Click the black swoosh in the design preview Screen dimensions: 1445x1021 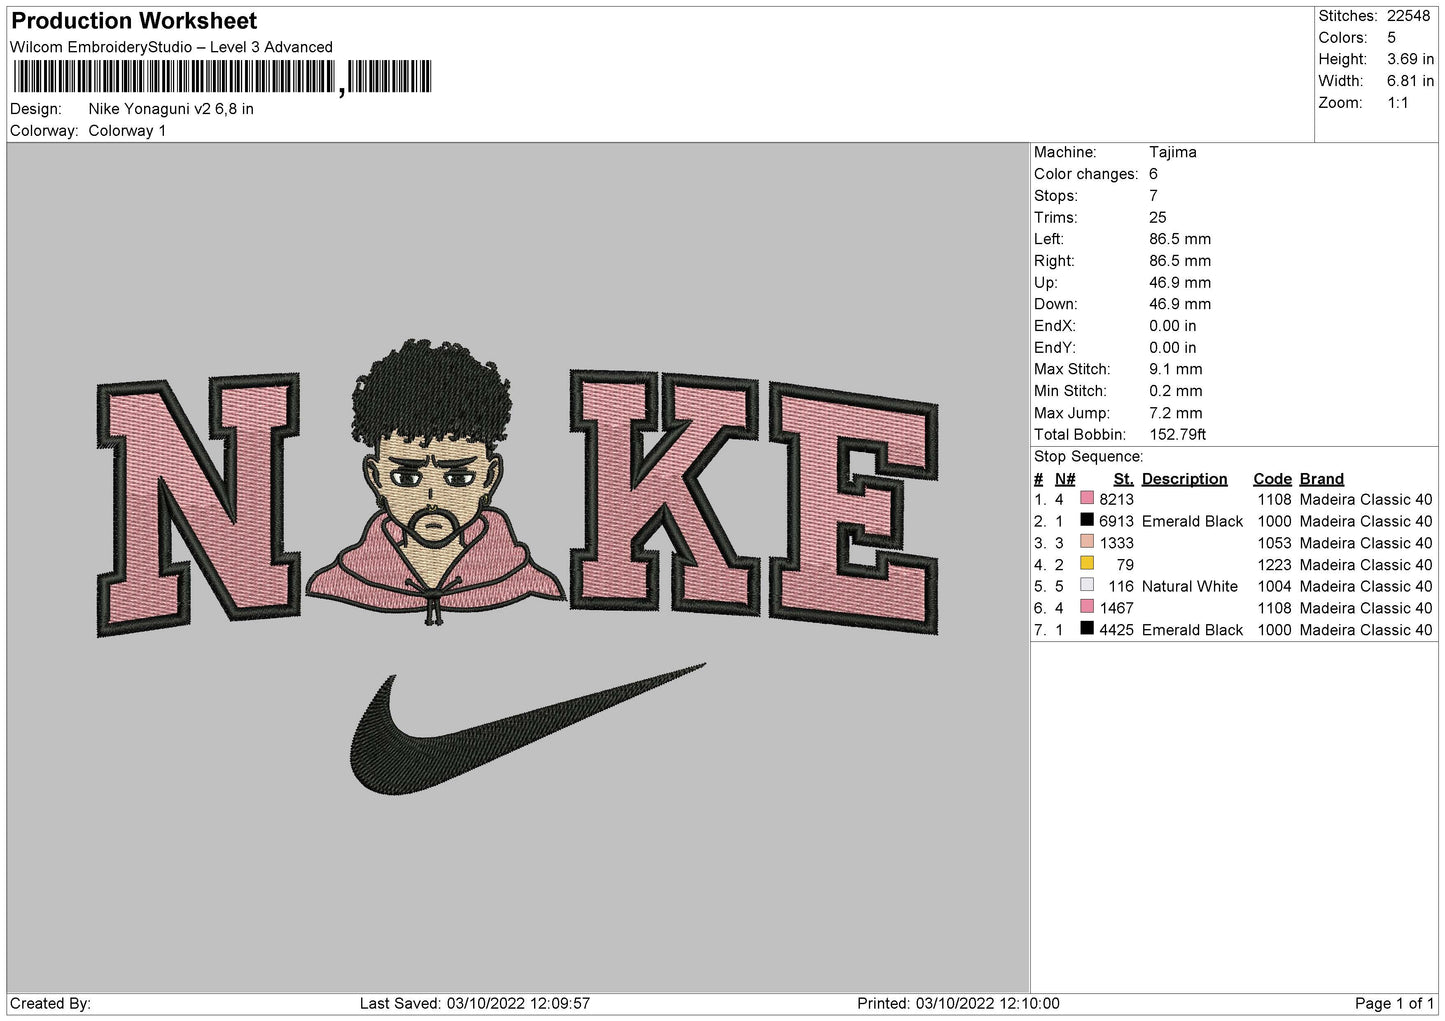pyautogui.click(x=528, y=730)
